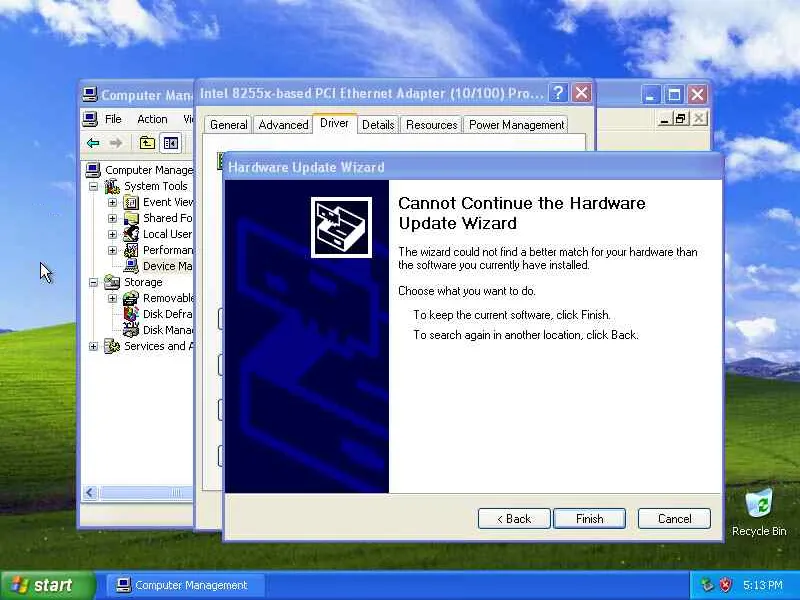This screenshot has width=800, height=600.
Task: Click Computer Management taskbar button
Action: 185,585
